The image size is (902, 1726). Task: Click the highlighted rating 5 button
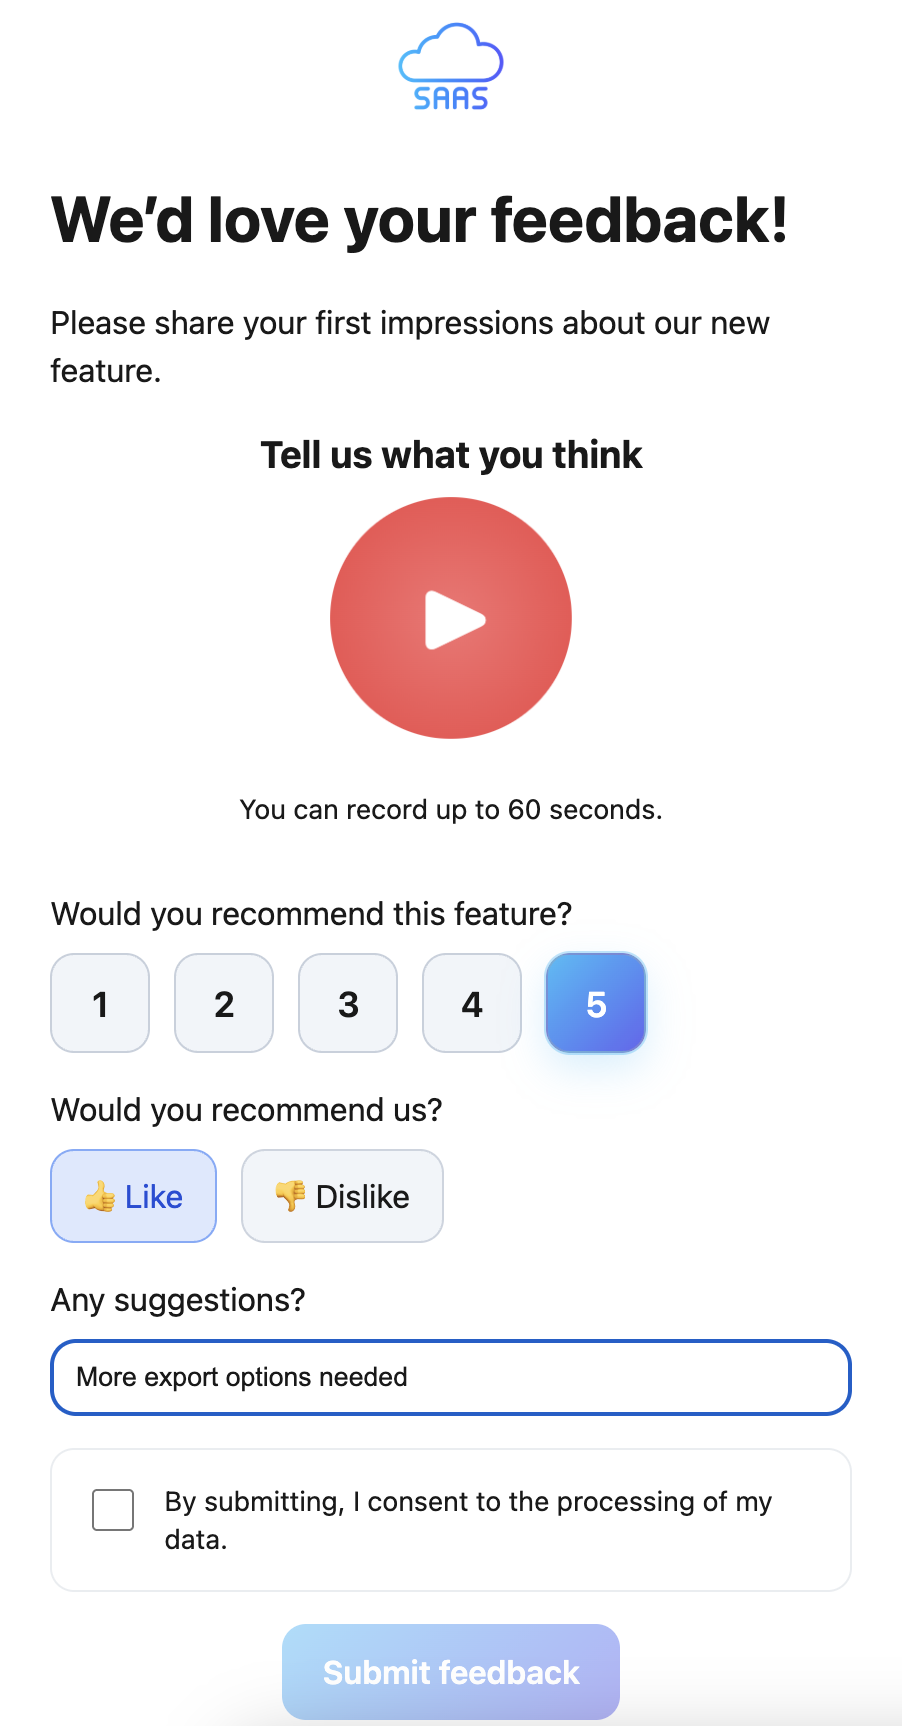596,1003
